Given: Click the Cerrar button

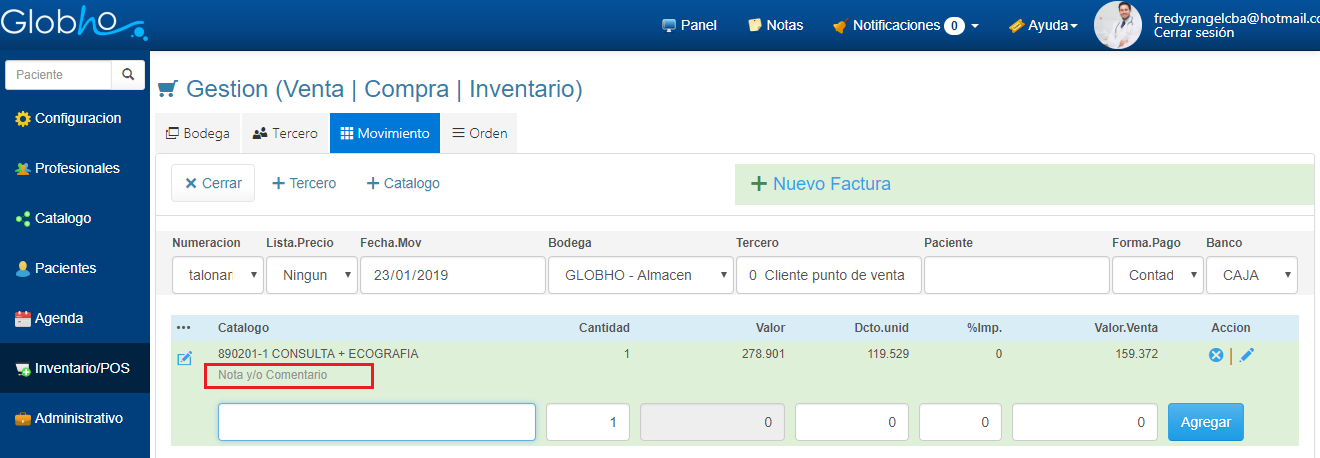Looking at the screenshot, I should point(213,183).
